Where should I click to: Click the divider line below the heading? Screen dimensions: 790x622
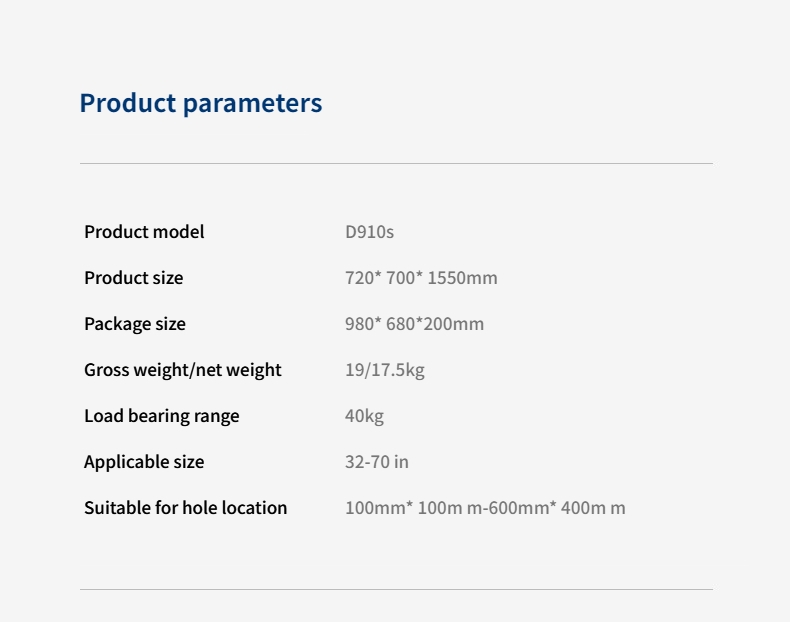[x=396, y=163]
